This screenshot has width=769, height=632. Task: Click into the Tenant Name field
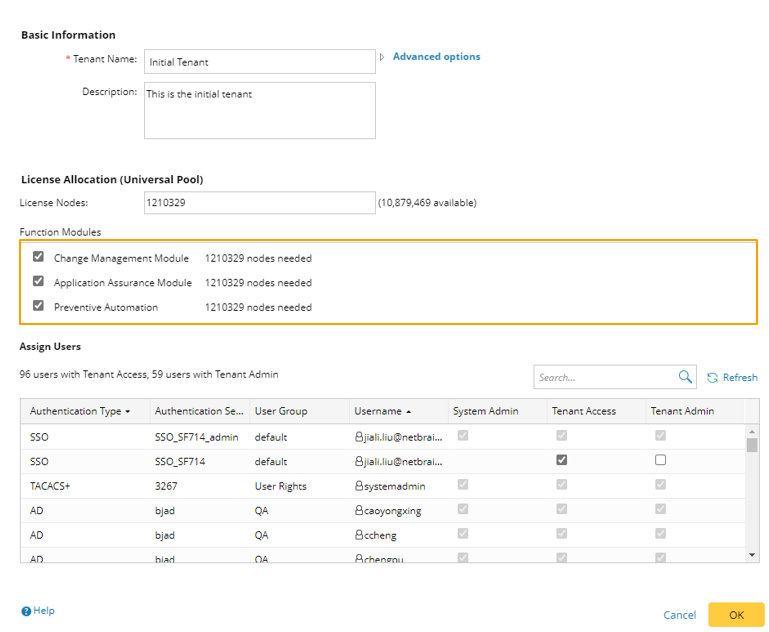260,61
